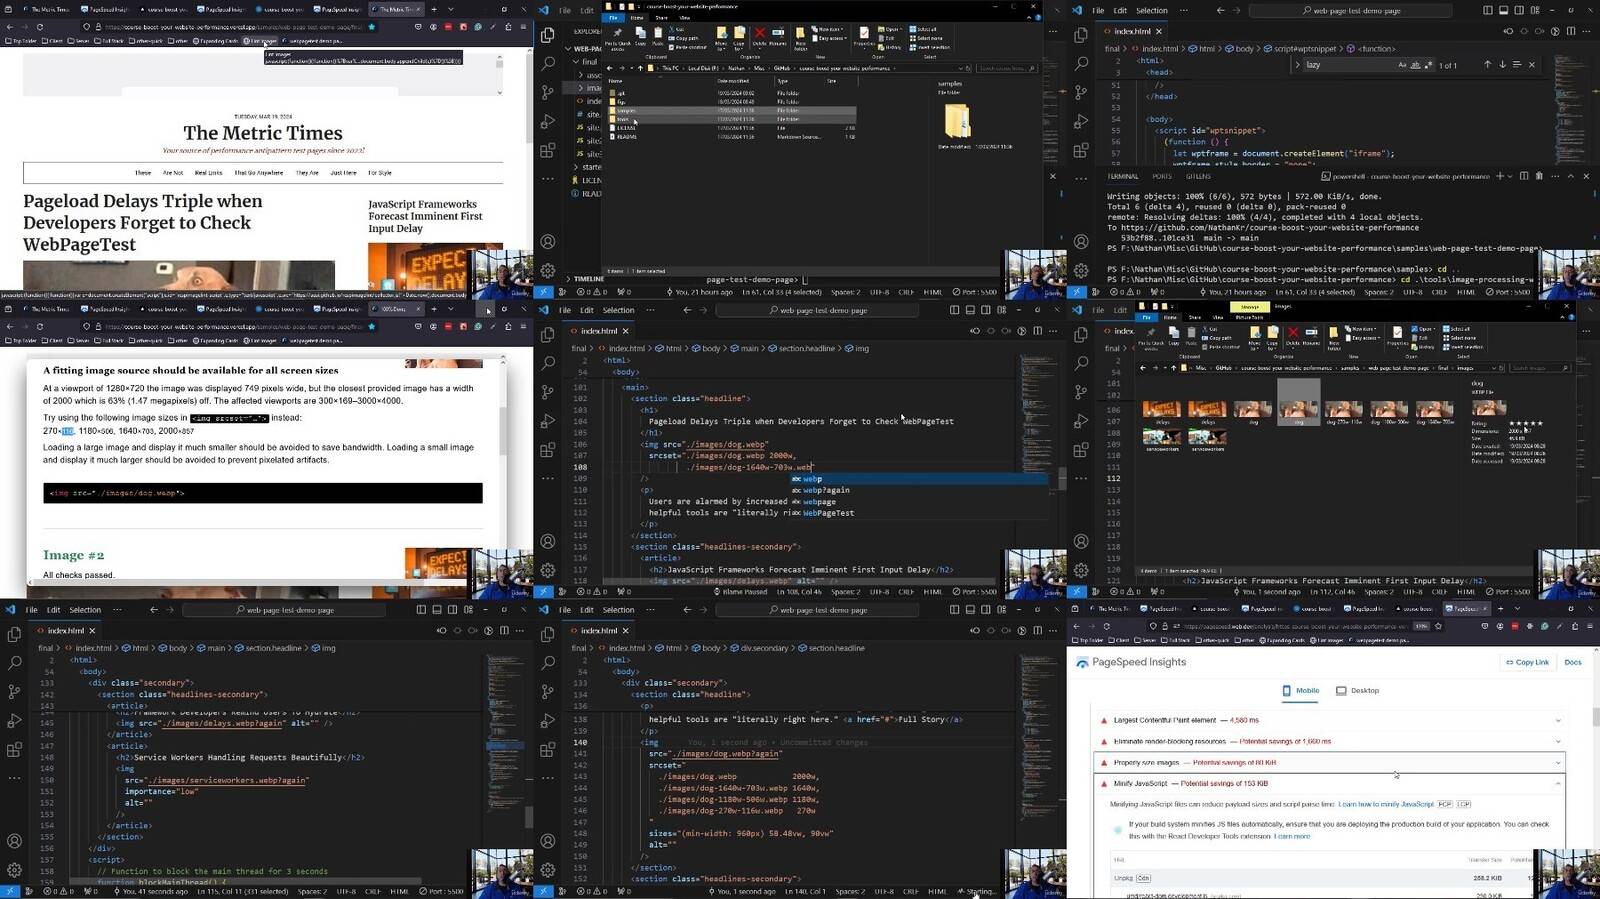Kill the powershell terminal with the trash icon

(x=1541, y=176)
